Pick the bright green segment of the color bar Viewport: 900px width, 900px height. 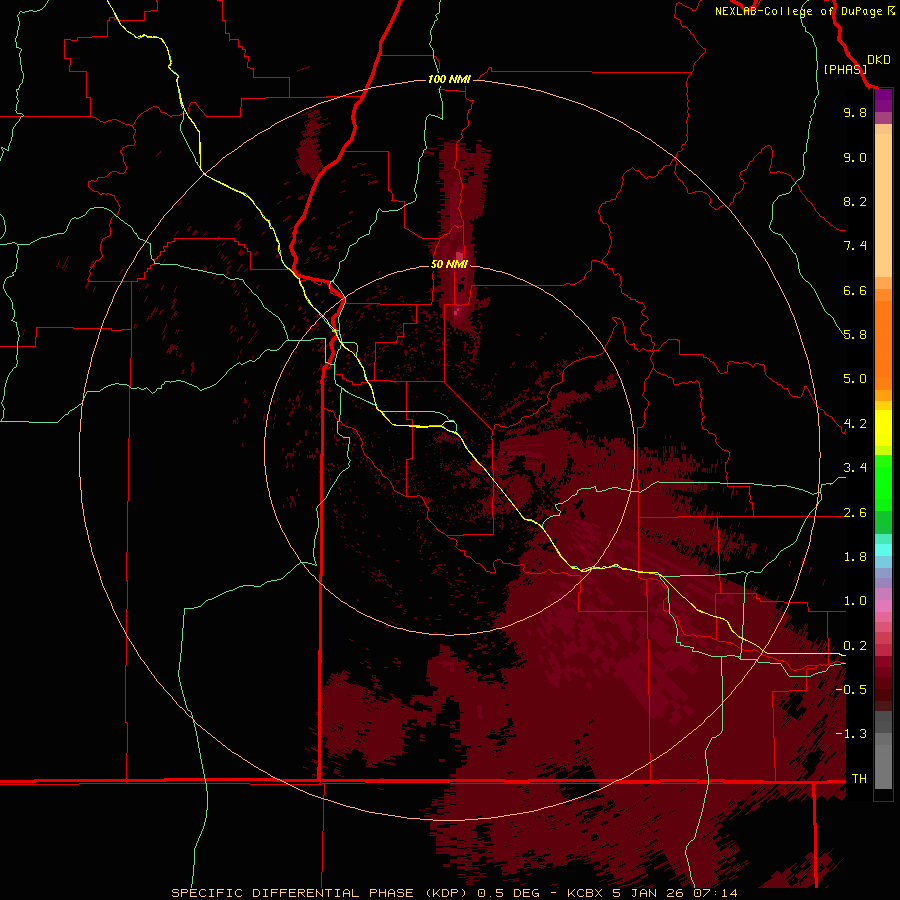pos(883,483)
